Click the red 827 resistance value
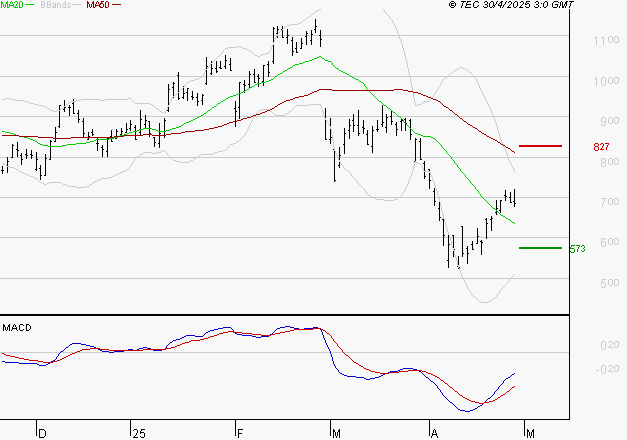The image size is (627, 440). (601, 147)
